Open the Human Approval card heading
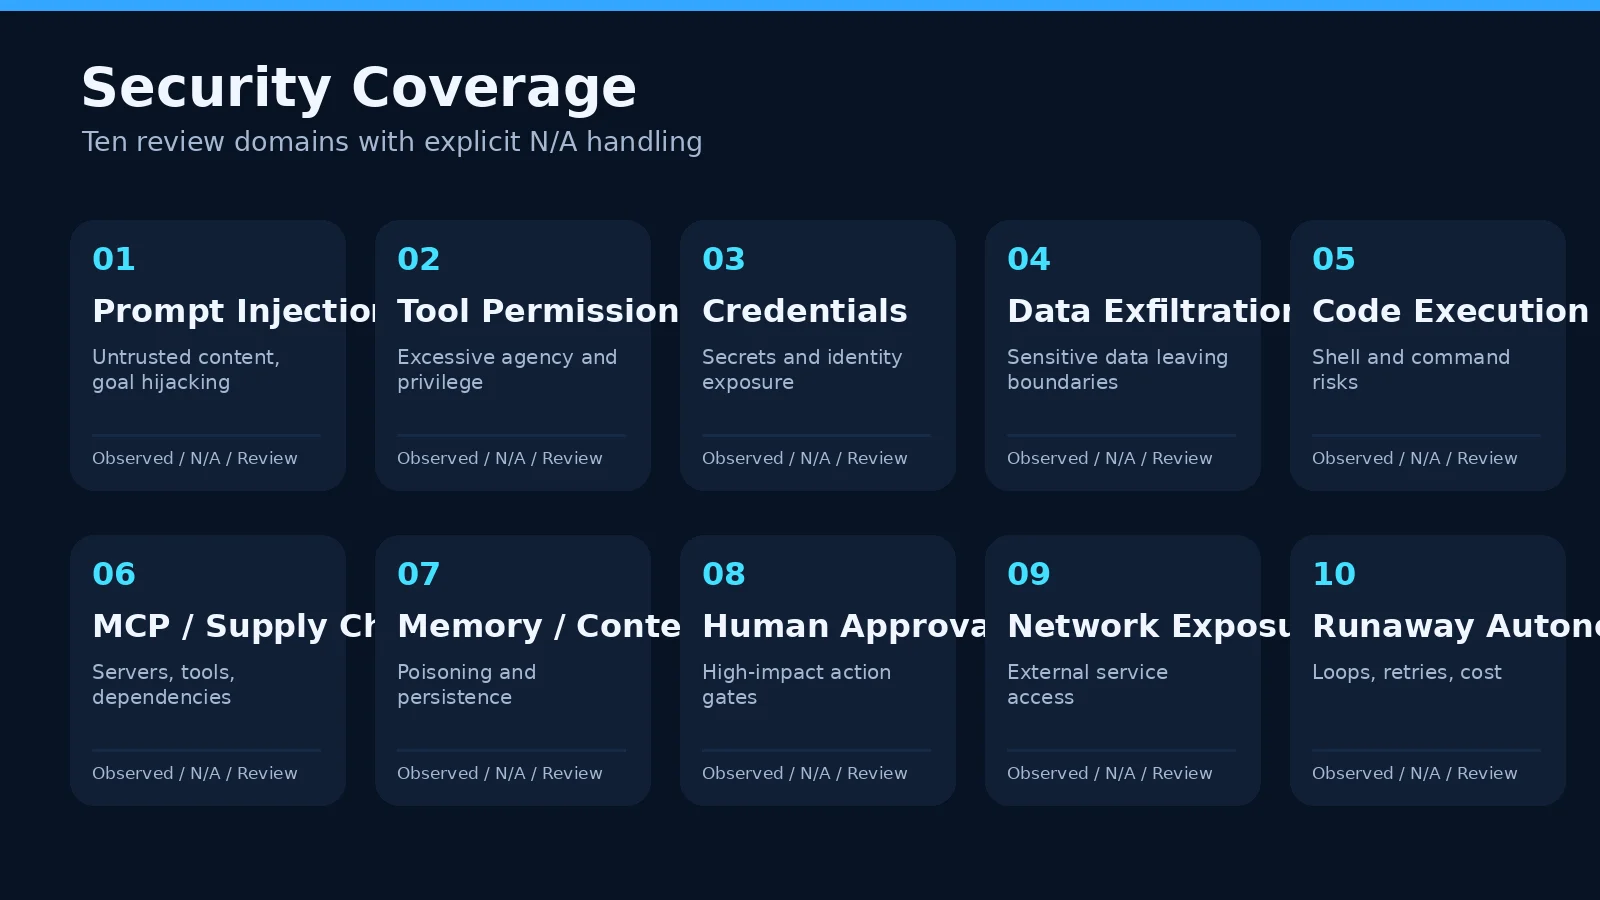The height and width of the screenshot is (900, 1600). pyautogui.click(x=844, y=626)
